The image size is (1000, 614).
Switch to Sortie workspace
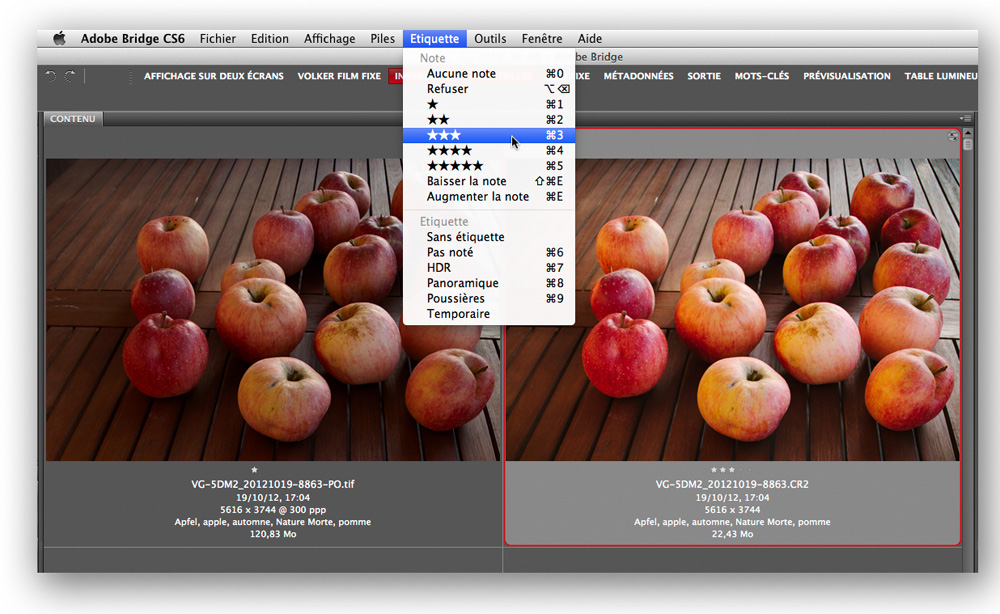click(703, 76)
